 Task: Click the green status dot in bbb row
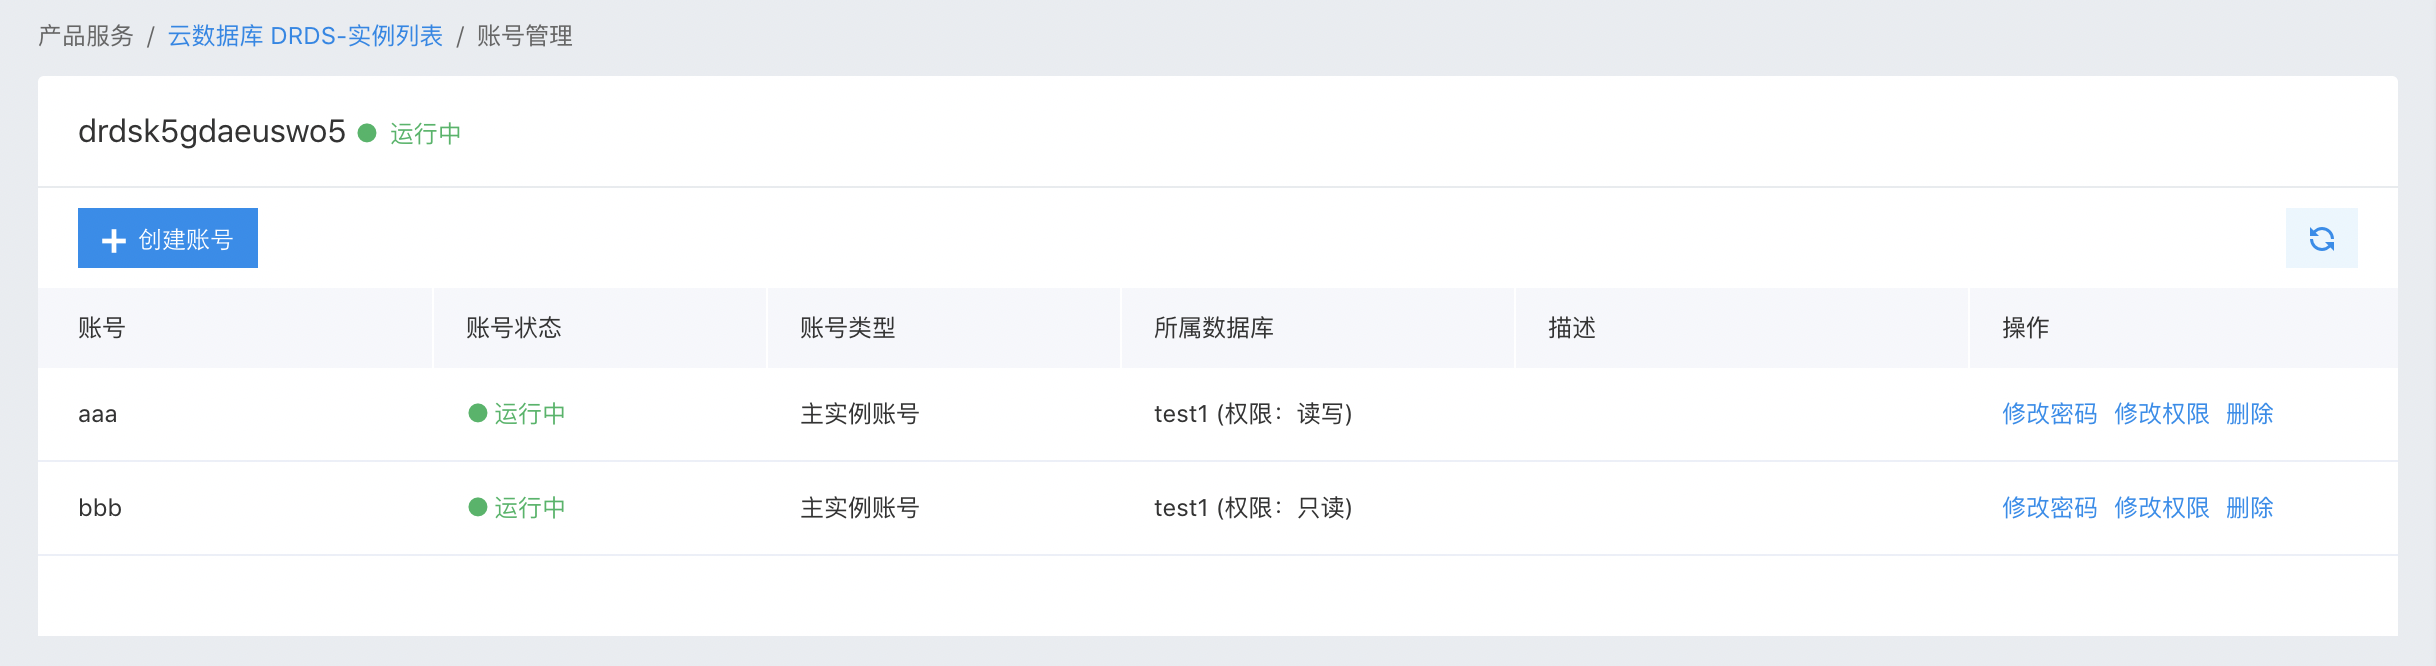[x=478, y=507]
